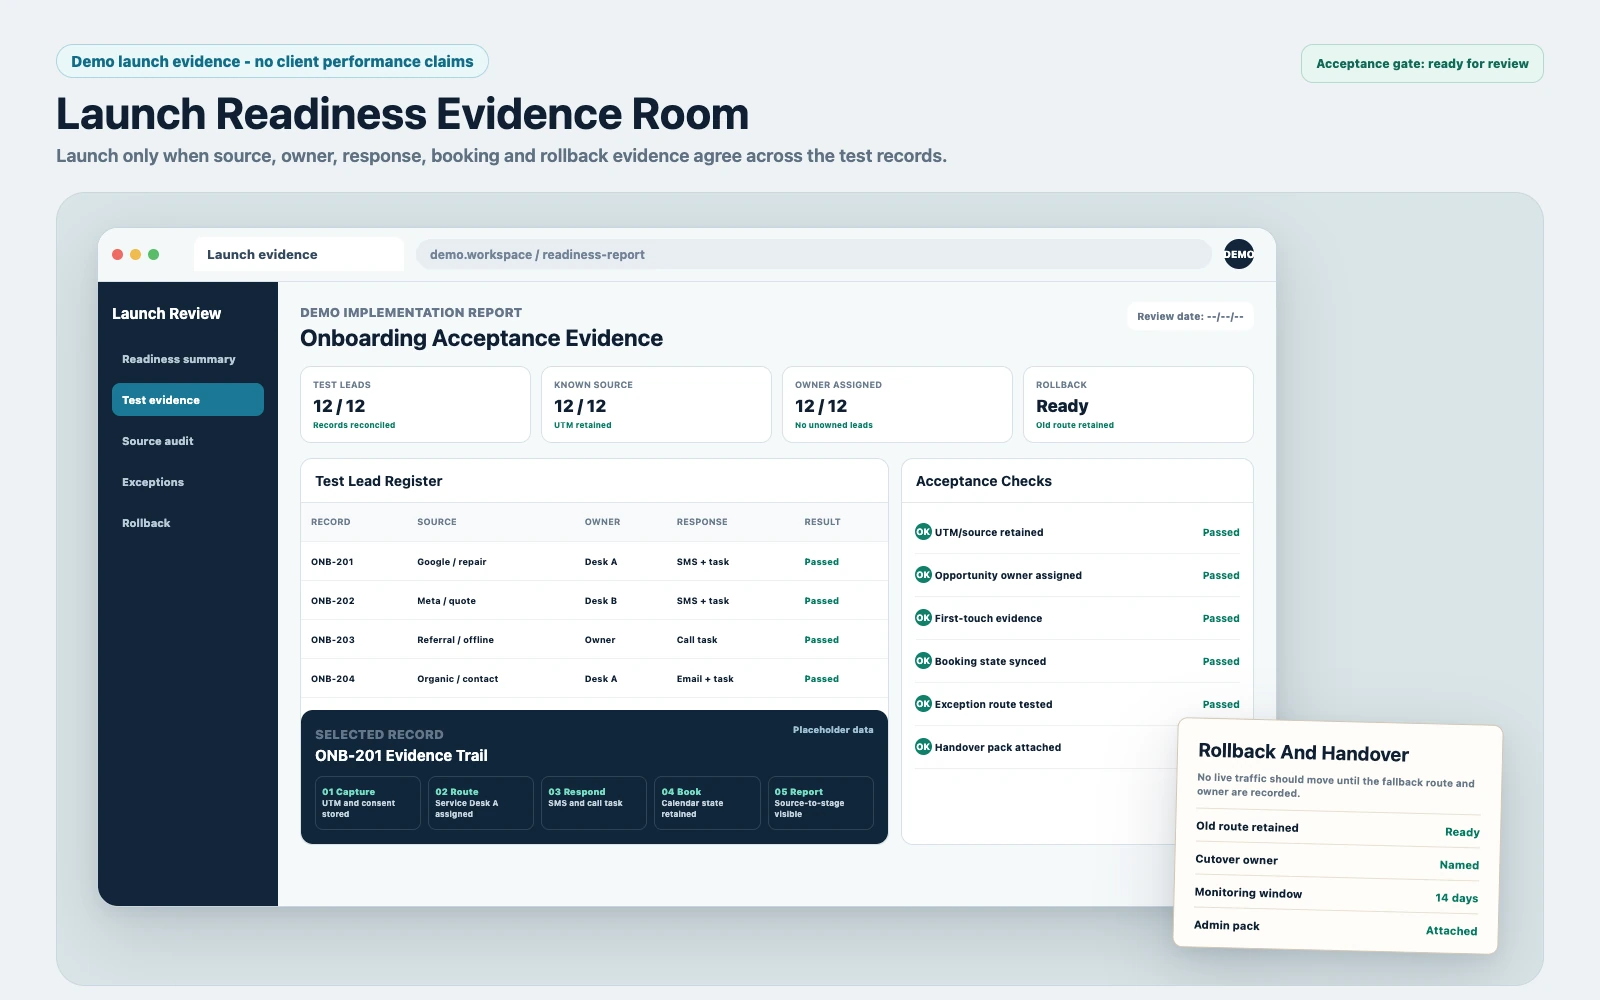
Task: Click Passed result for ONB-203
Action: click(x=822, y=640)
